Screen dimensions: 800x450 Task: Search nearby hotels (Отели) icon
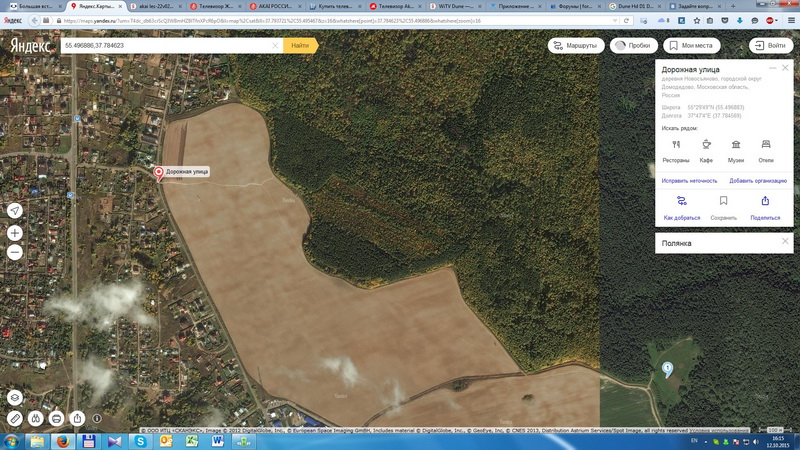coord(765,145)
